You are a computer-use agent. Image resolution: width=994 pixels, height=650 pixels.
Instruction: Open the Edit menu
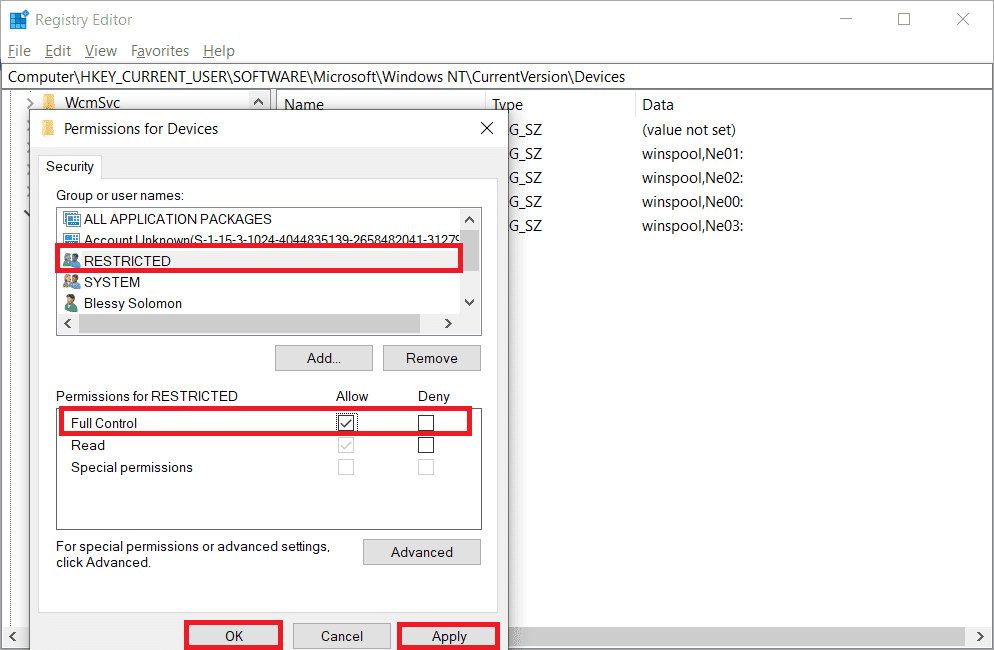point(58,51)
